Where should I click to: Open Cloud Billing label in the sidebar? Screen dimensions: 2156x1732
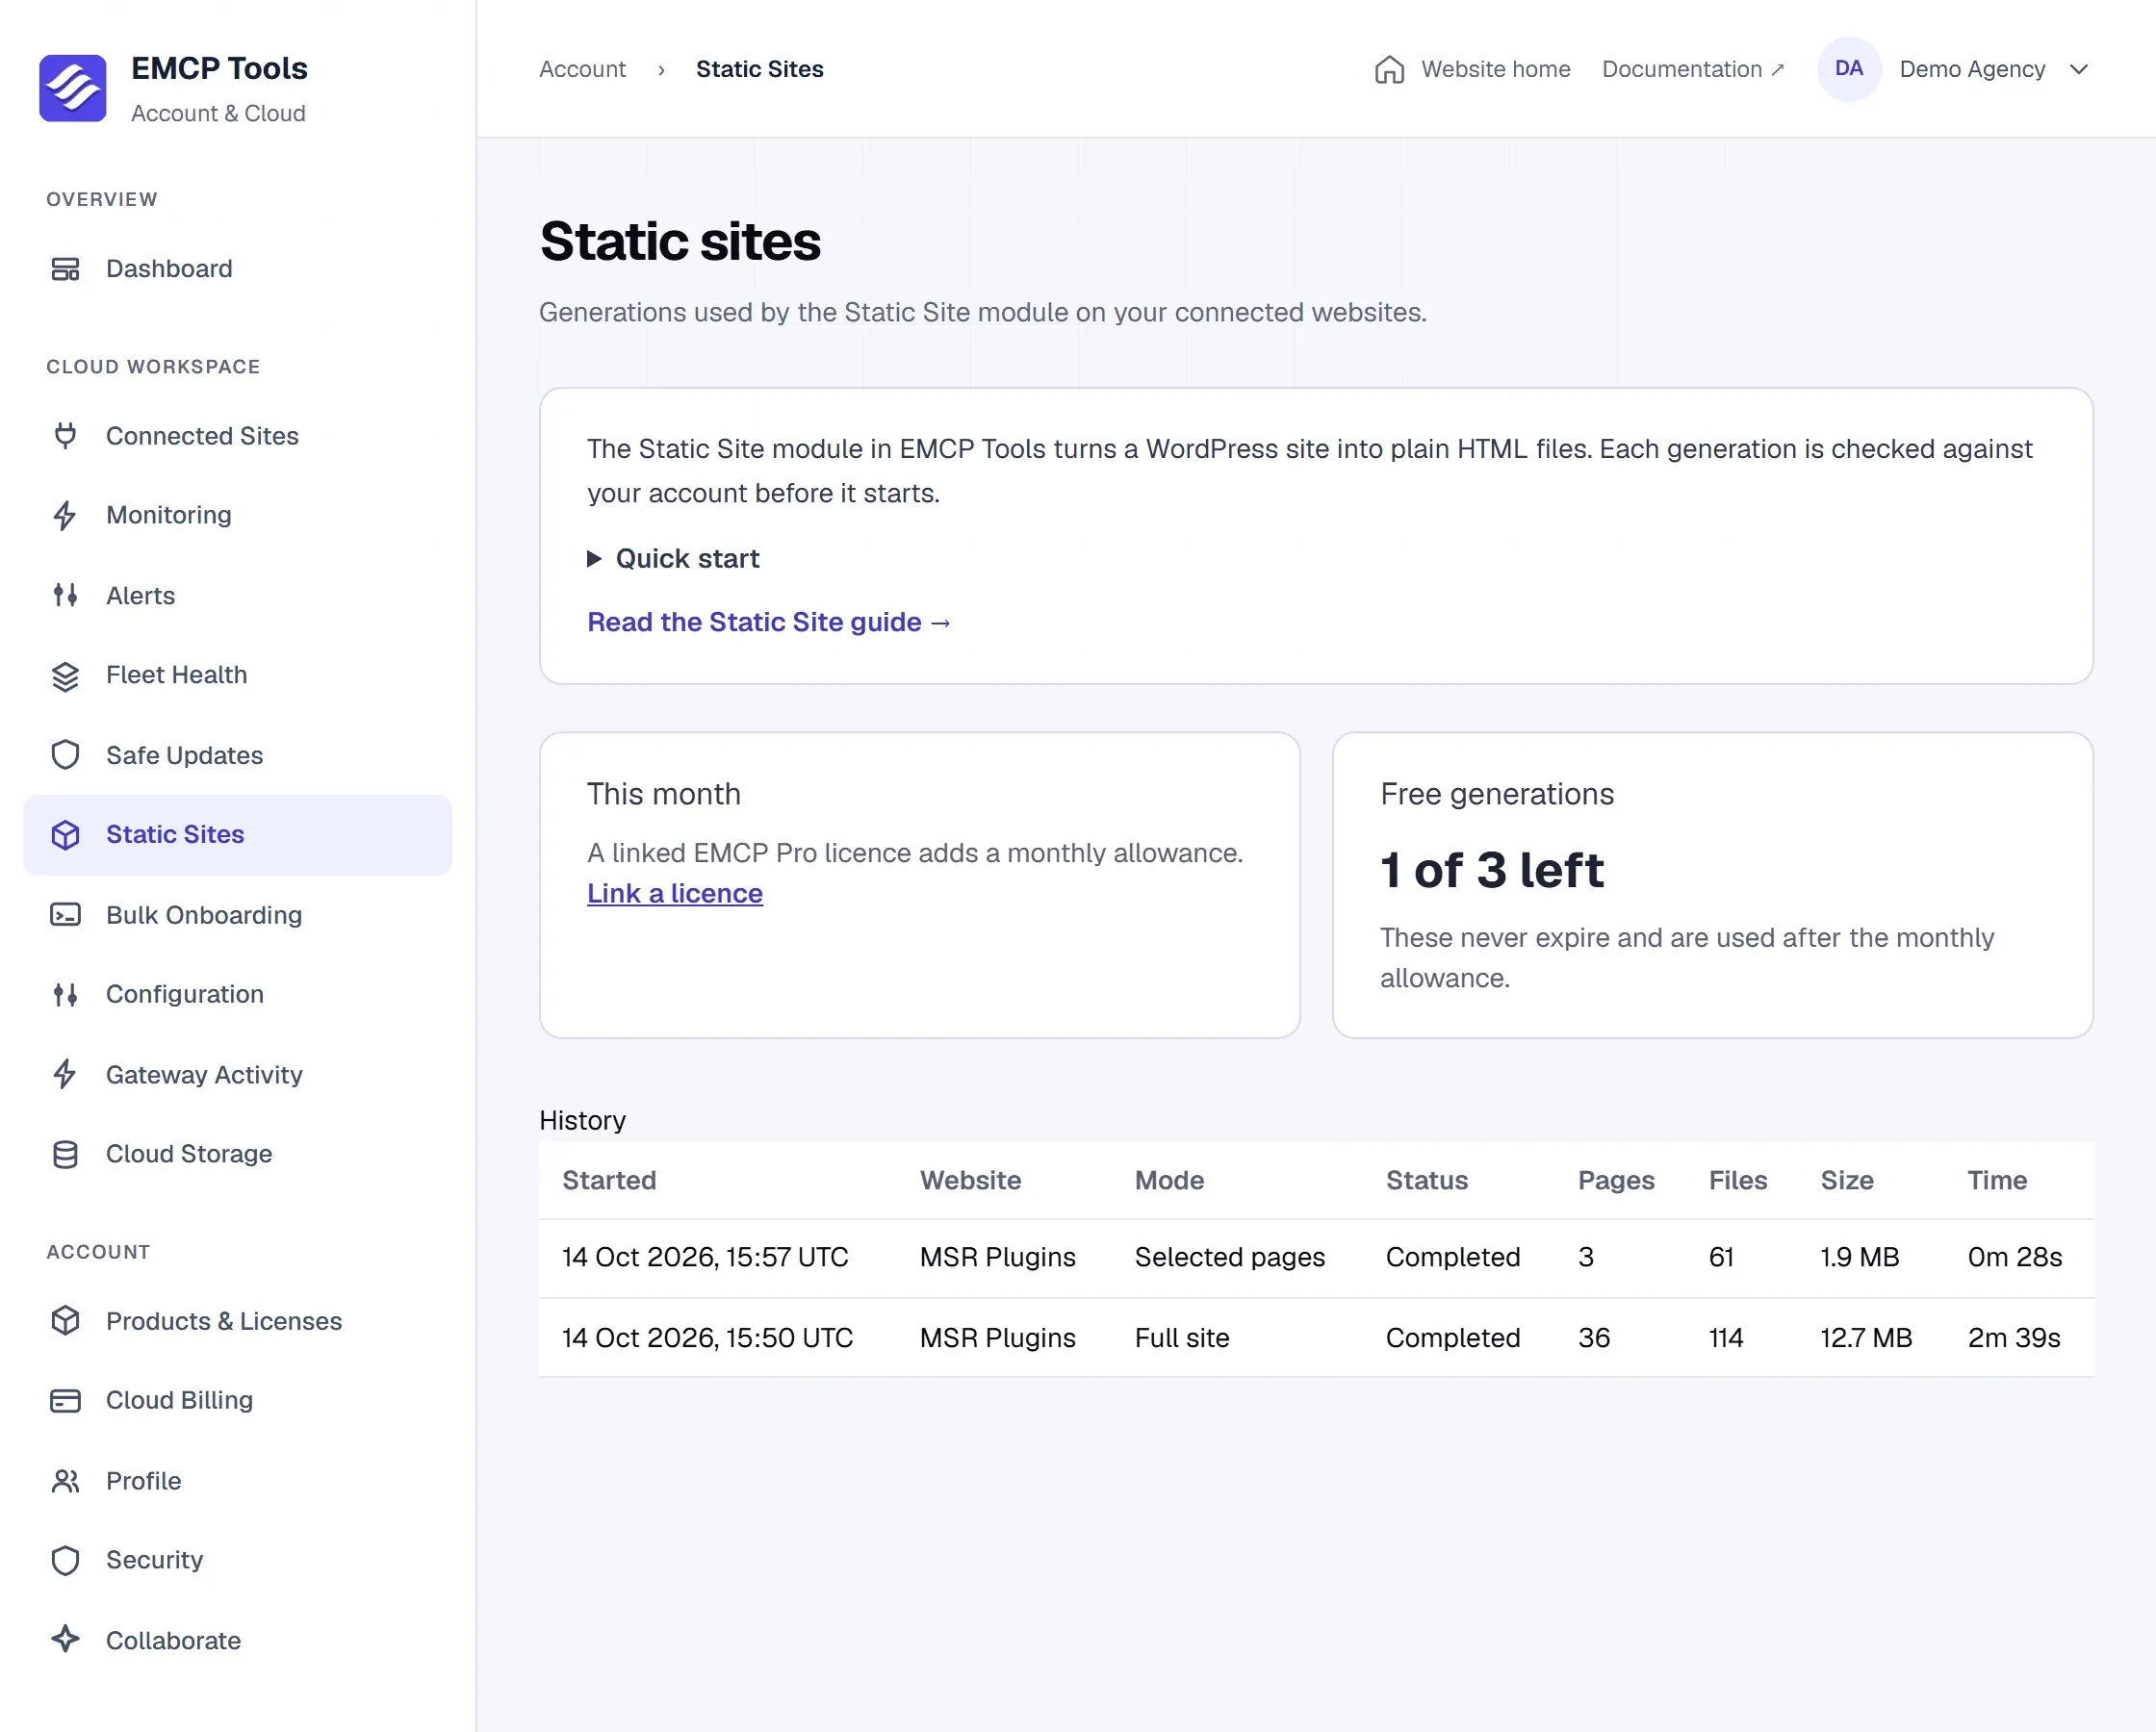point(180,1401)
